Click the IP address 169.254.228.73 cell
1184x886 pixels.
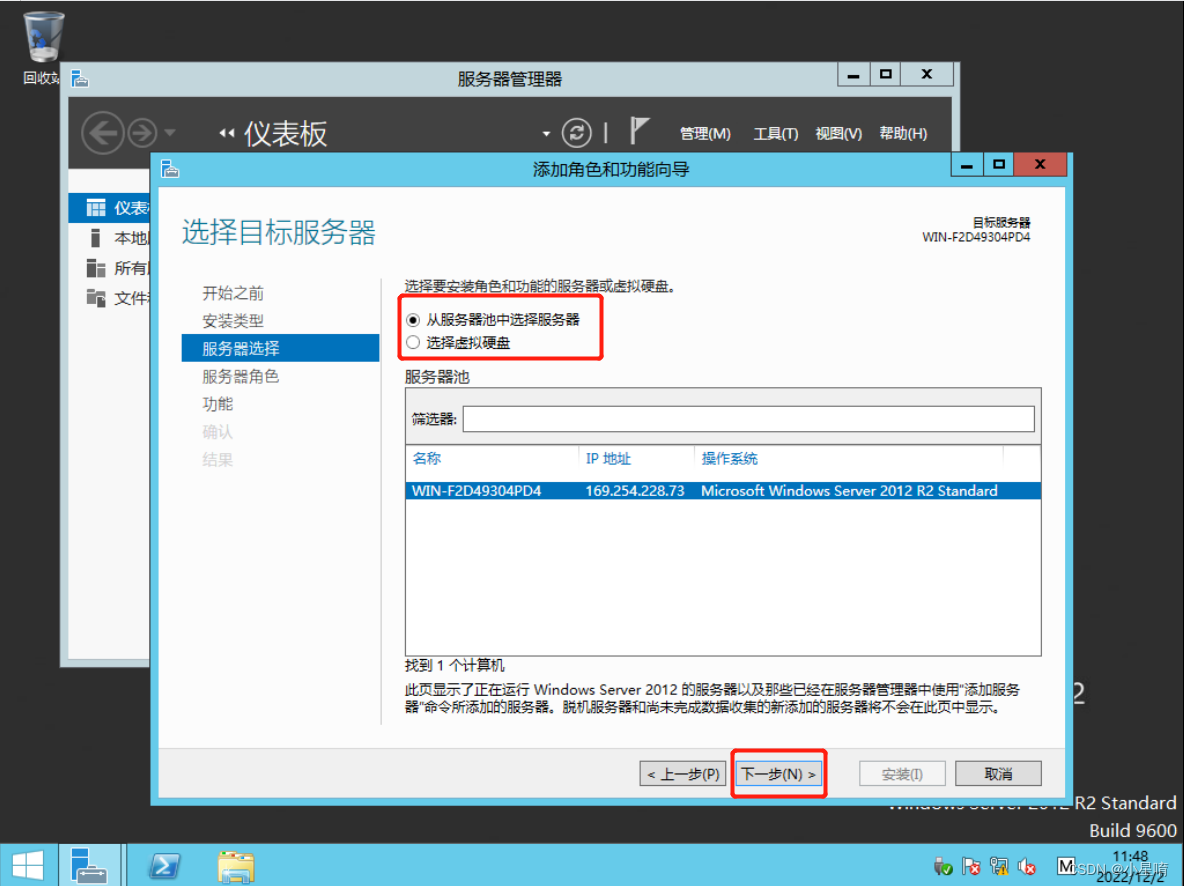(x=635, y=491)
